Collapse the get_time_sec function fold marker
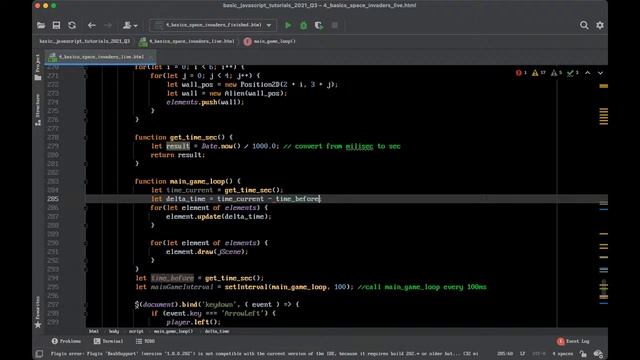640x360 pixels. [86, 138]
